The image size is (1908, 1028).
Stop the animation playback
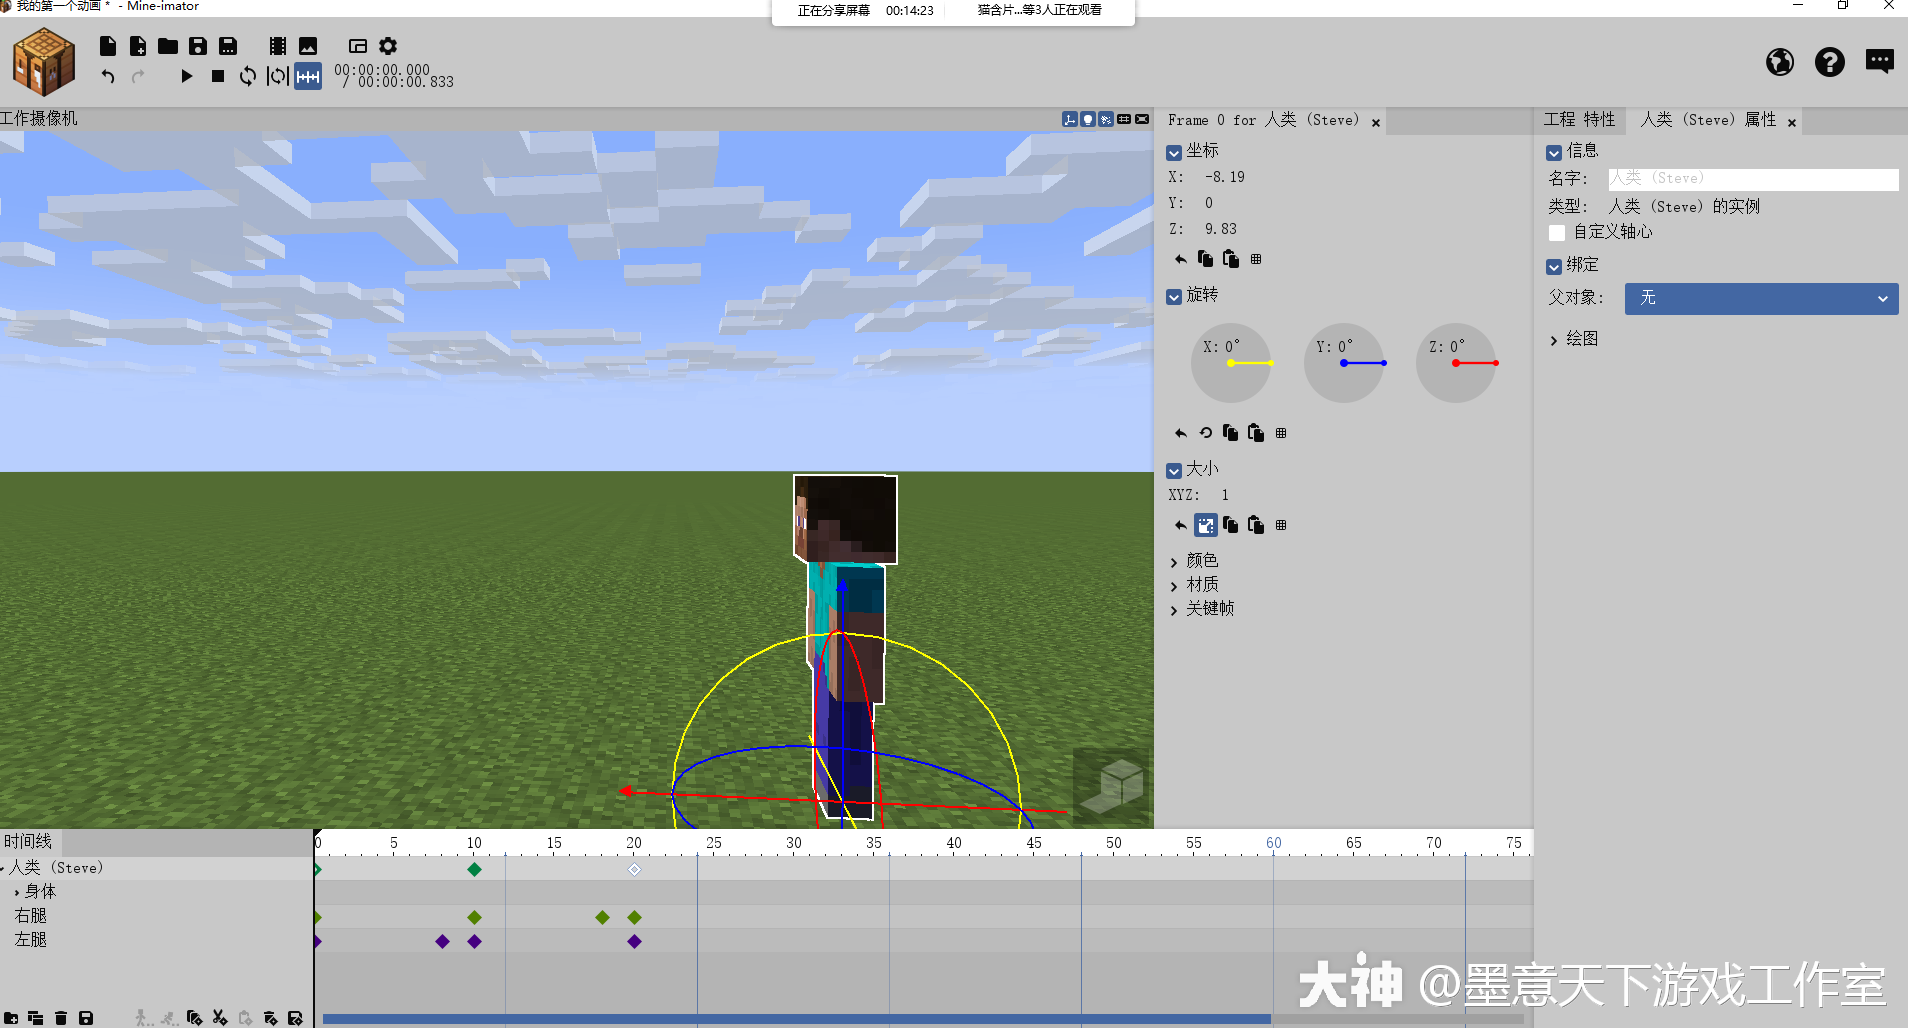click(x=218, y=76)
